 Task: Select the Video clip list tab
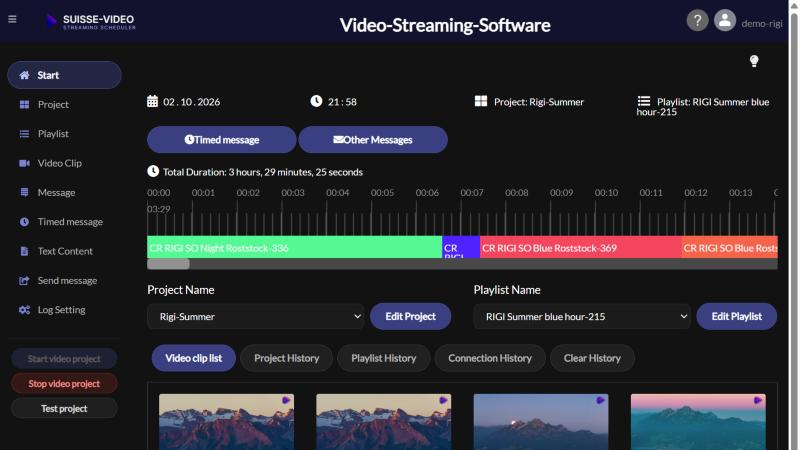coord(193,358)
